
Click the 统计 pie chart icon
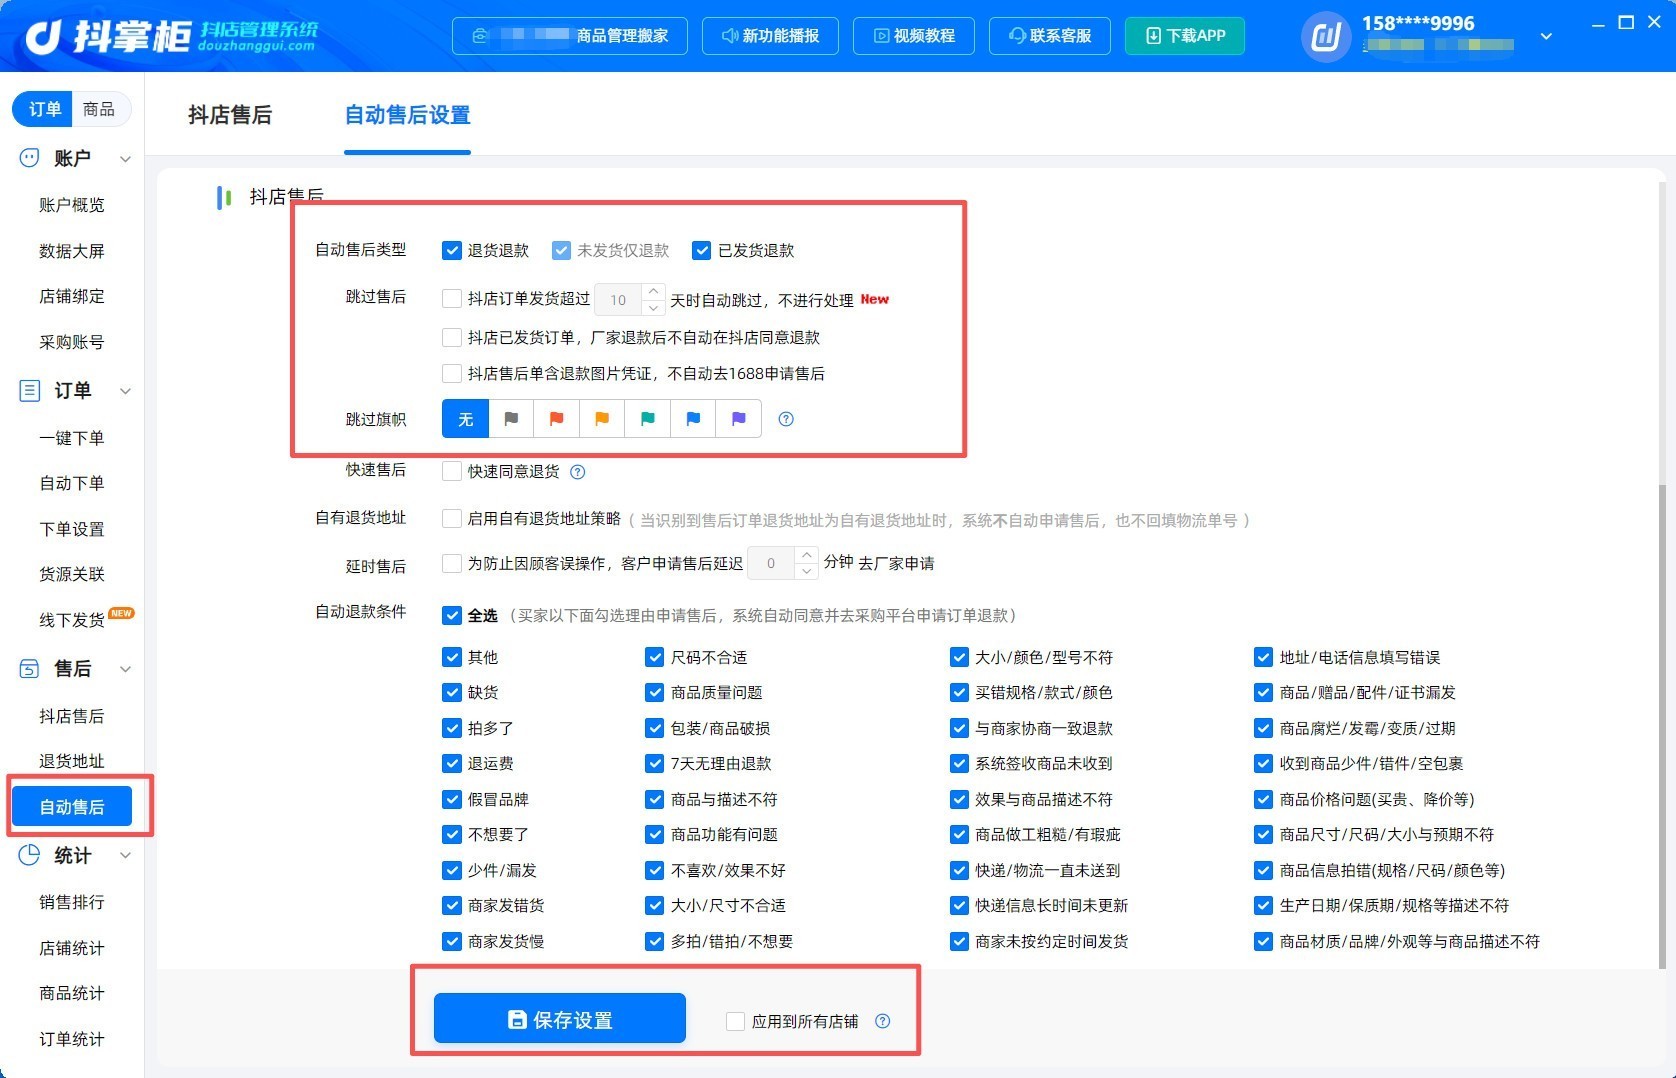point(30,855)
